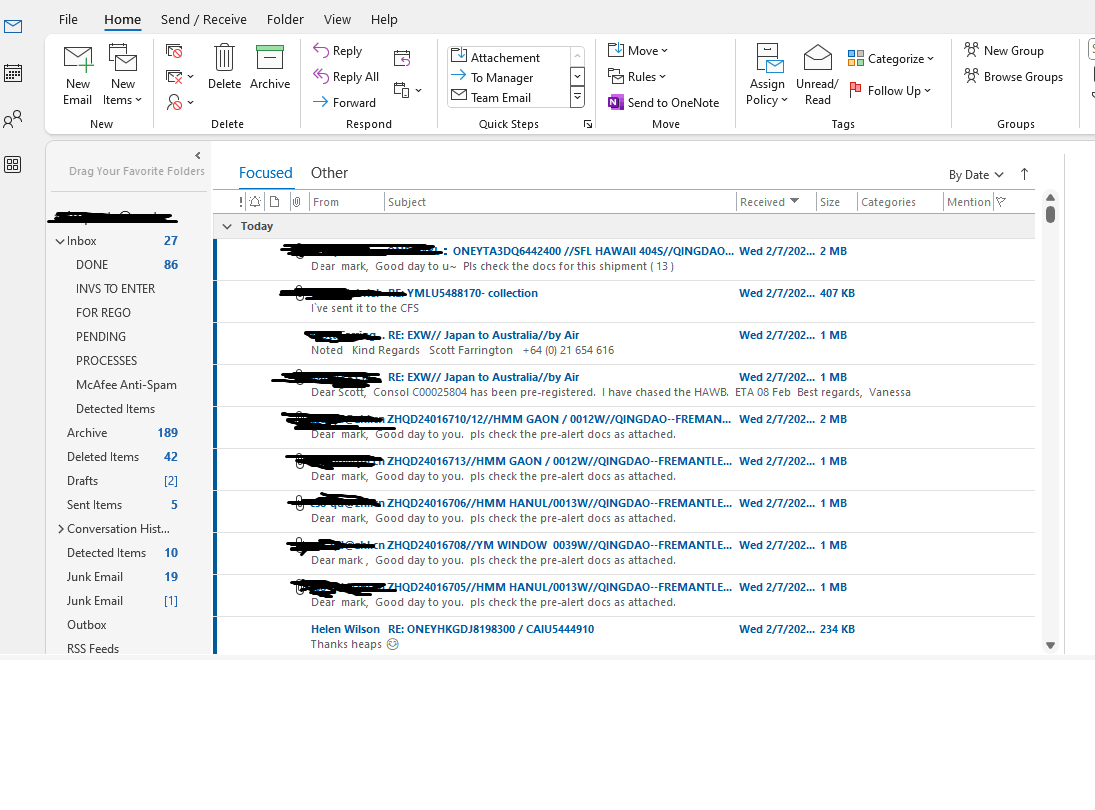The width and height of the screenshot is (1095, 810).
Task: Open the Move dropdown
Action: pos(638,50)
